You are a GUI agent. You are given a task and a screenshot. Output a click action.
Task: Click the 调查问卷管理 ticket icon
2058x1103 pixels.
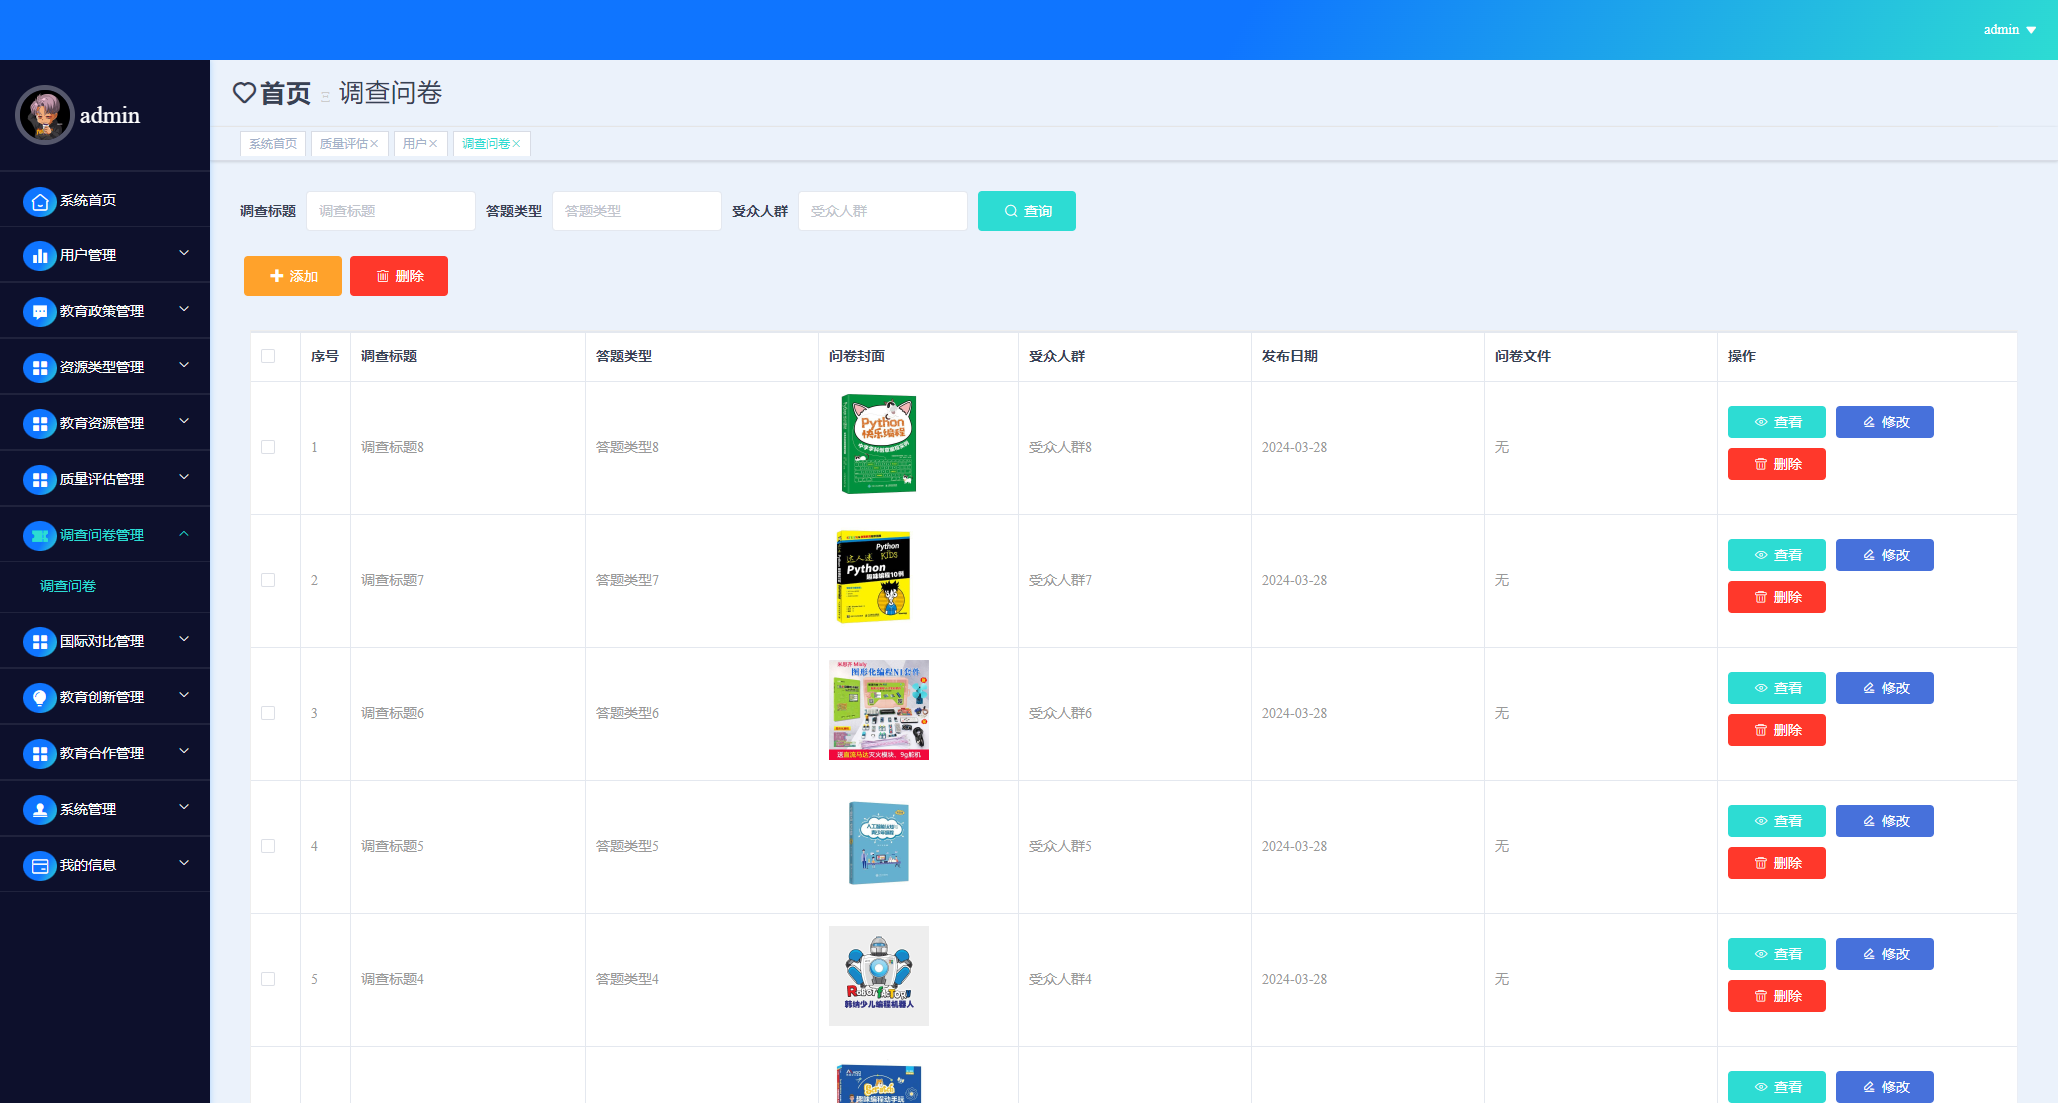coord(39,536)
